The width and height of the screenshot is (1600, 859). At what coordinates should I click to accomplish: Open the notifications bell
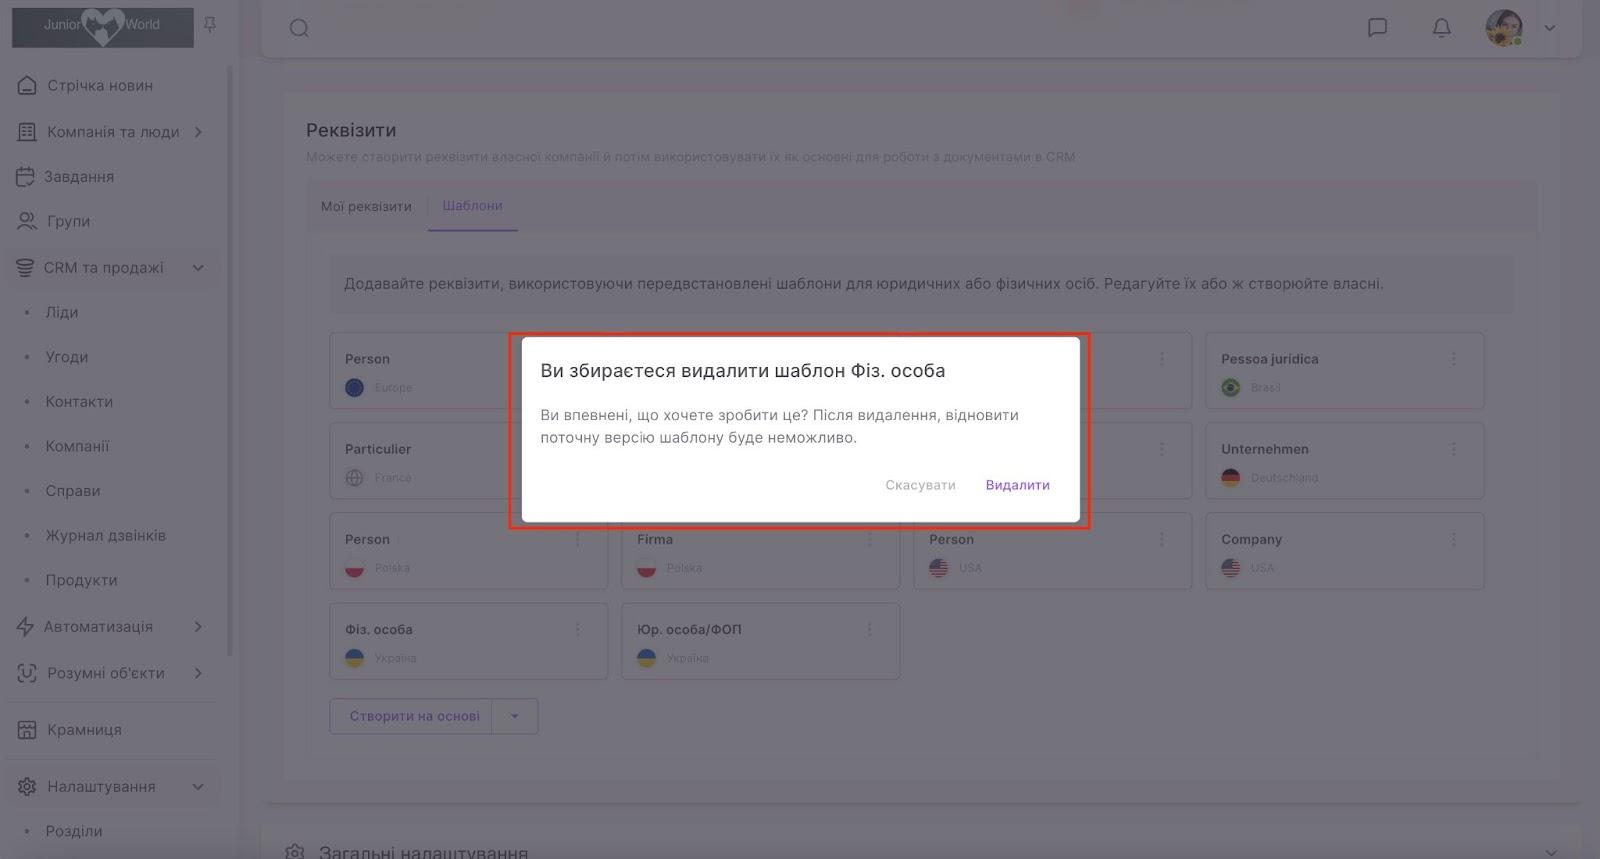click(1441, 28)
